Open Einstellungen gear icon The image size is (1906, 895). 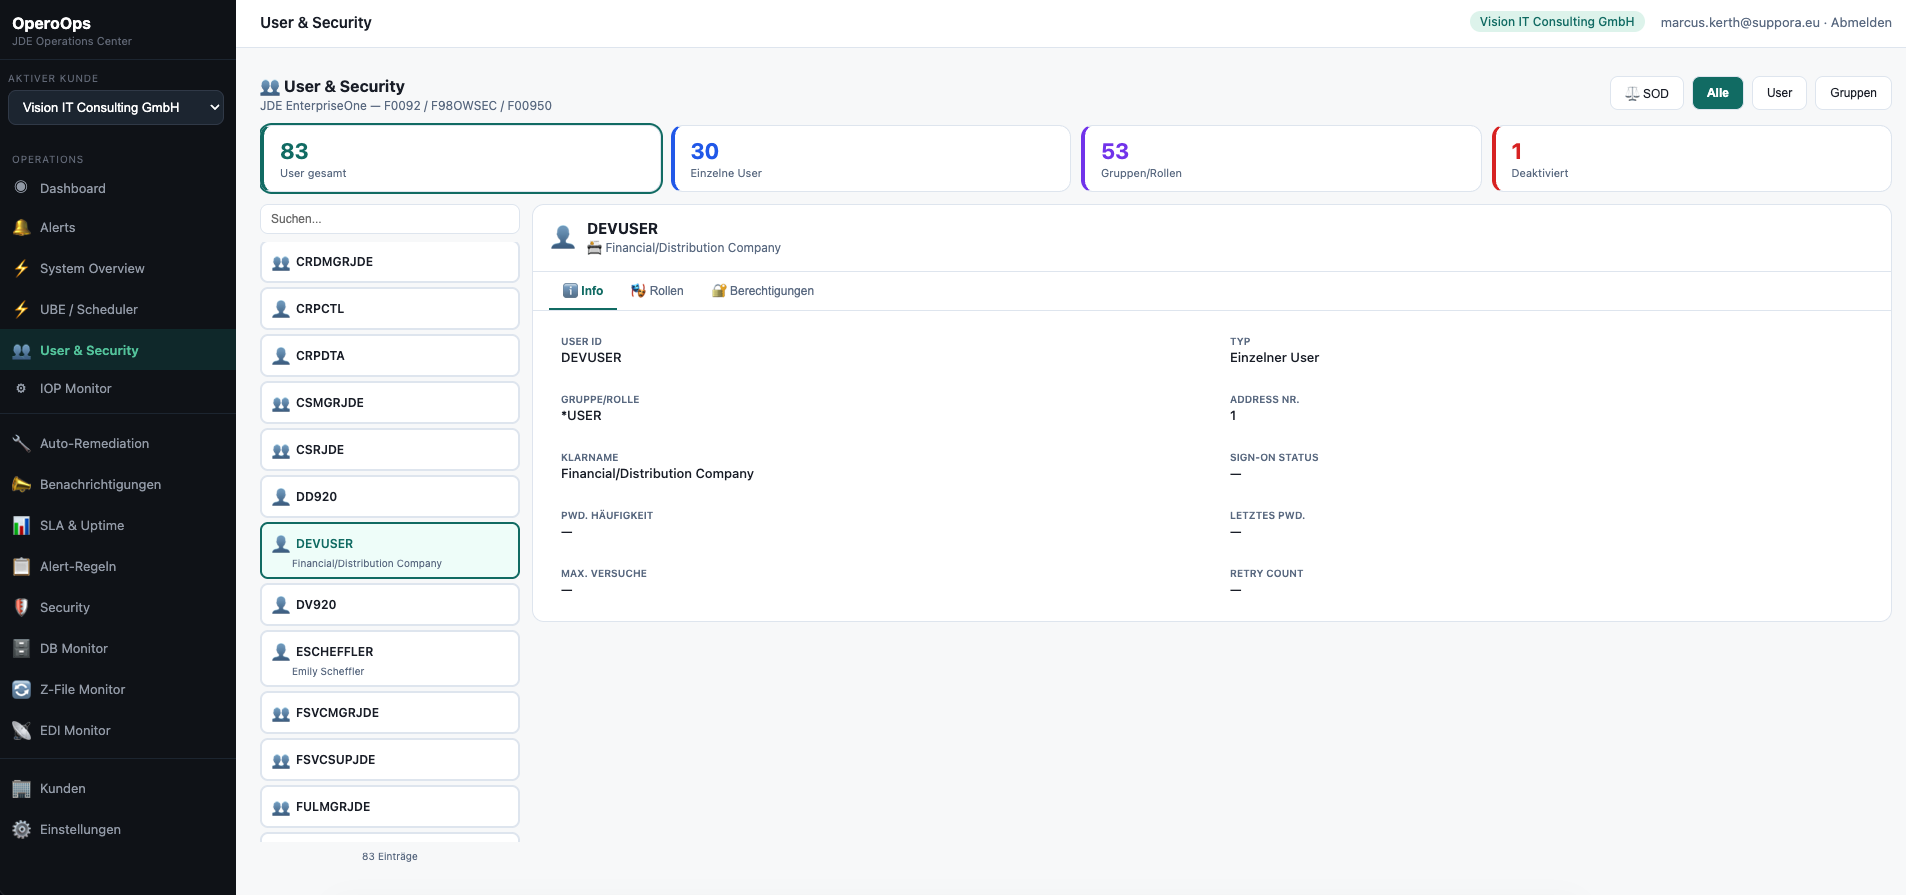click(21, 830)
